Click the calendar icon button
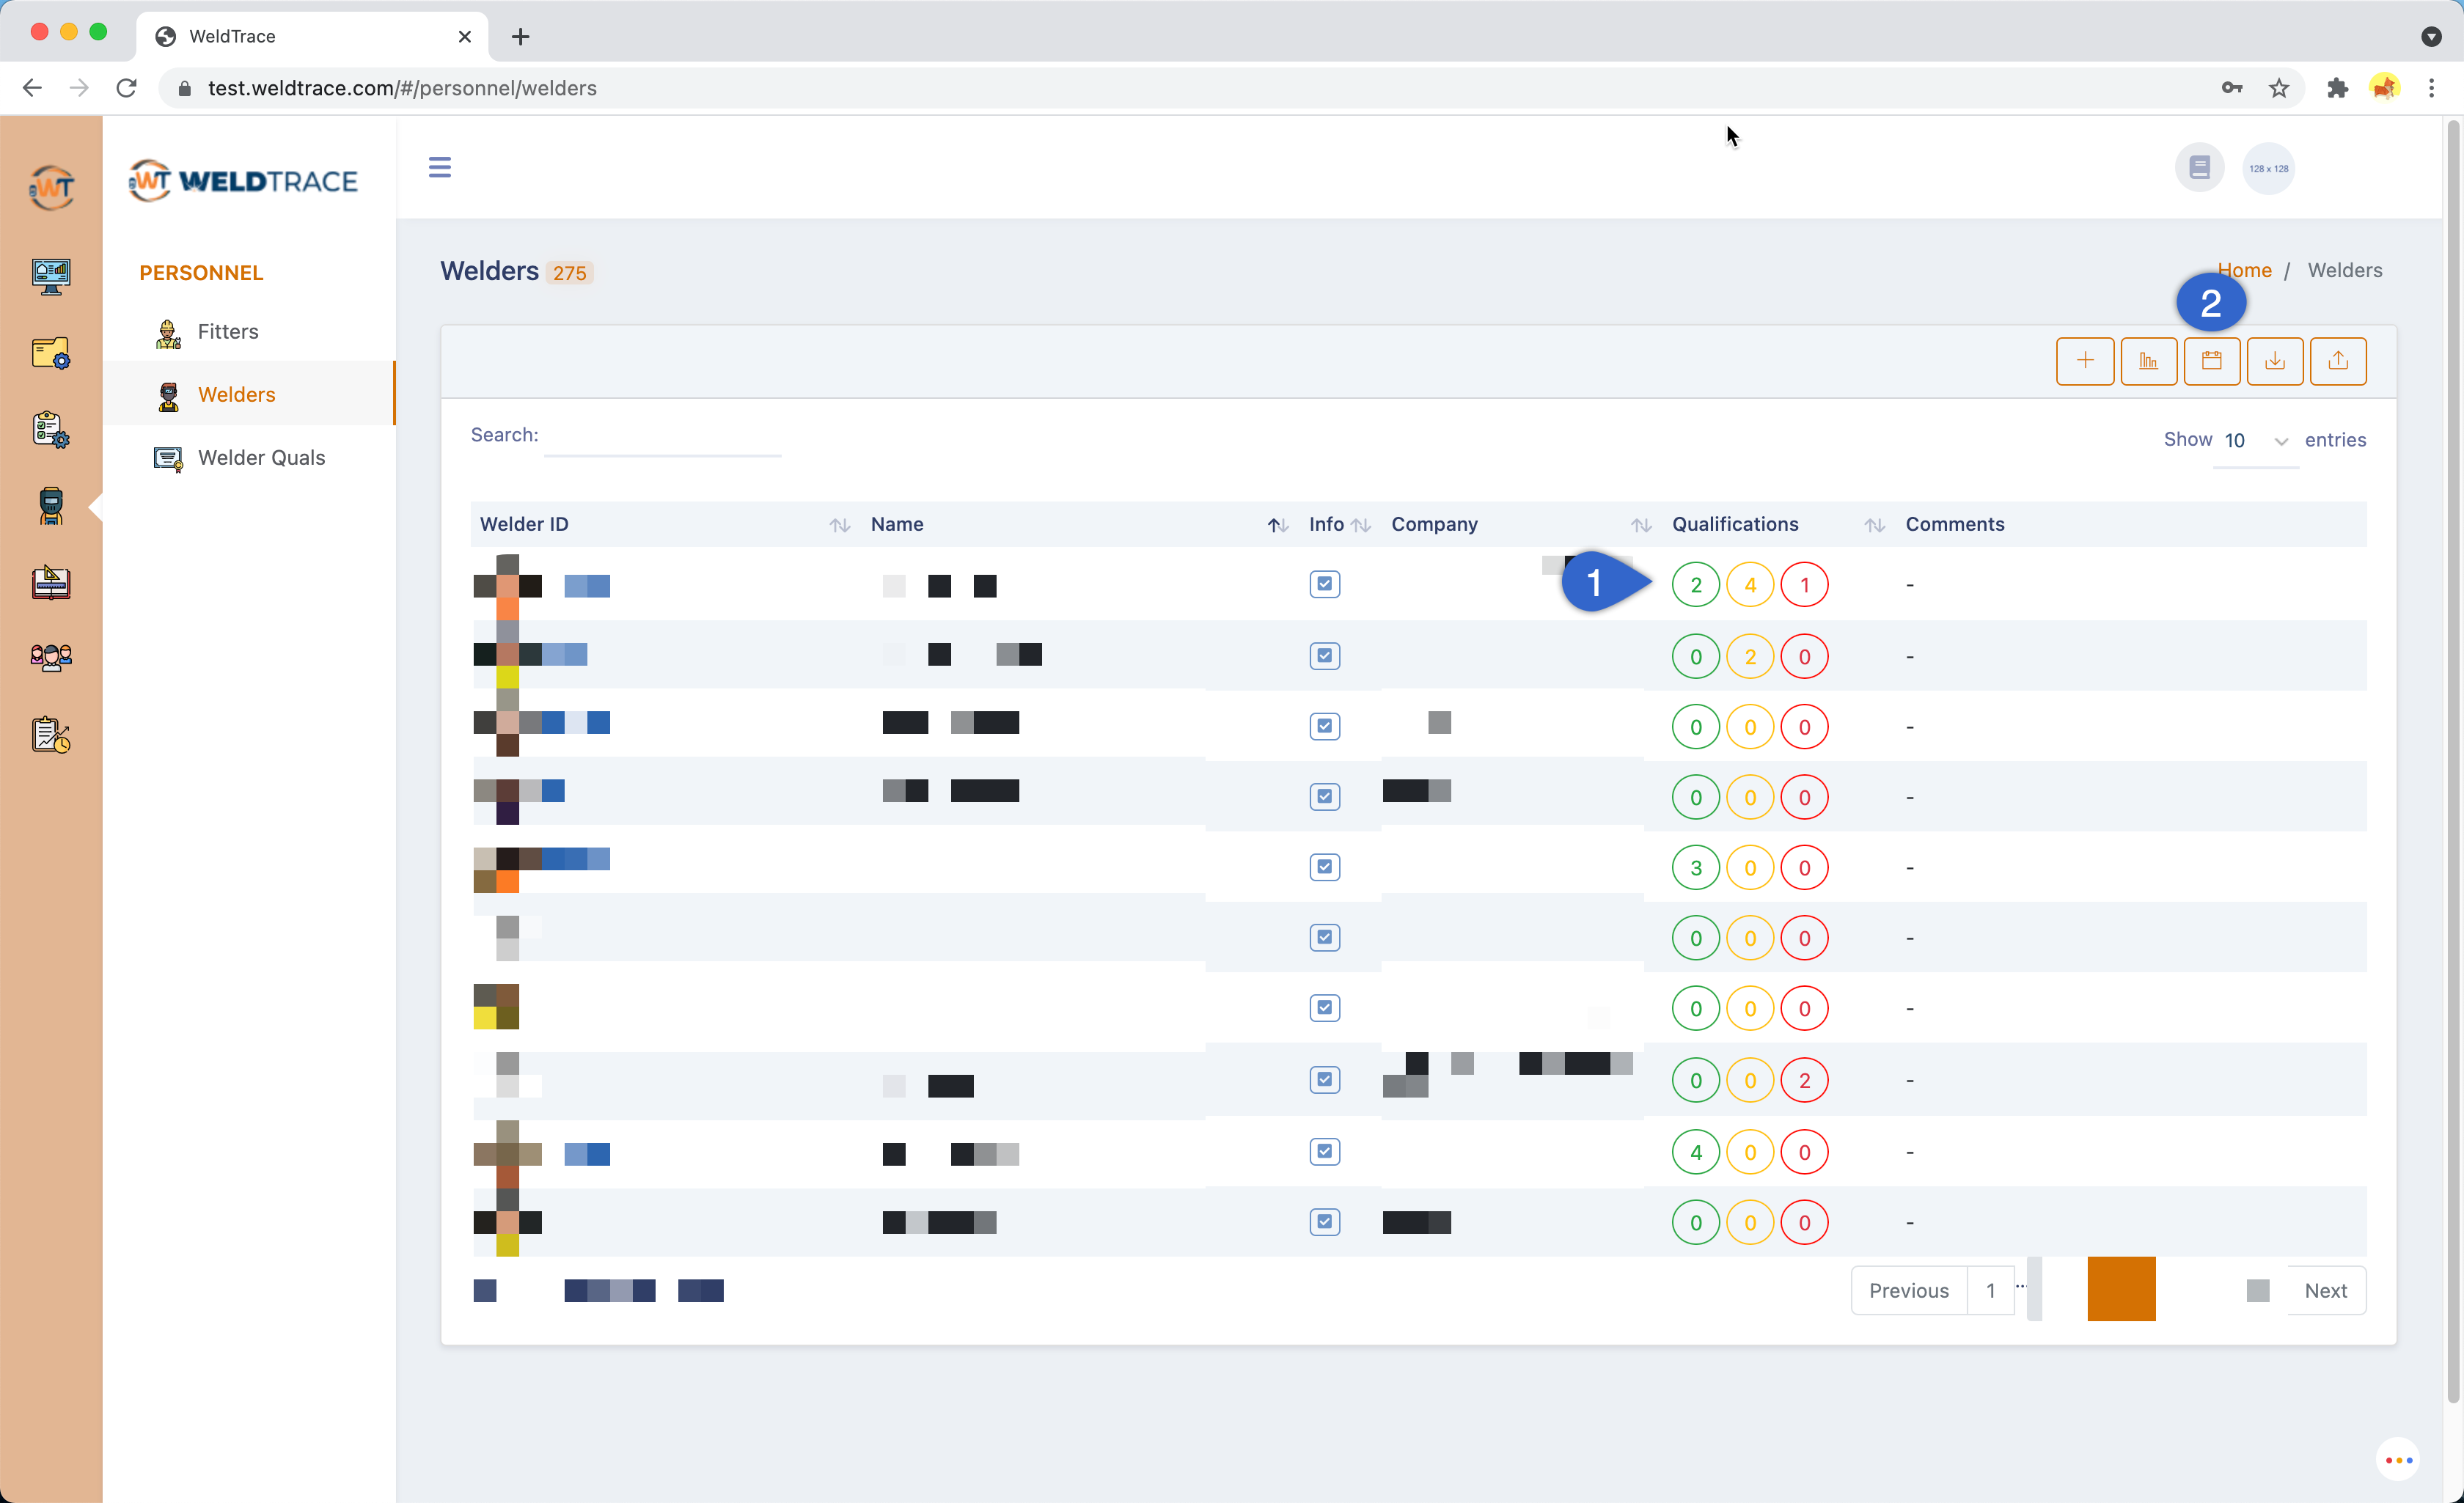This screenshot has width=2464, height=1503. 2211,361
